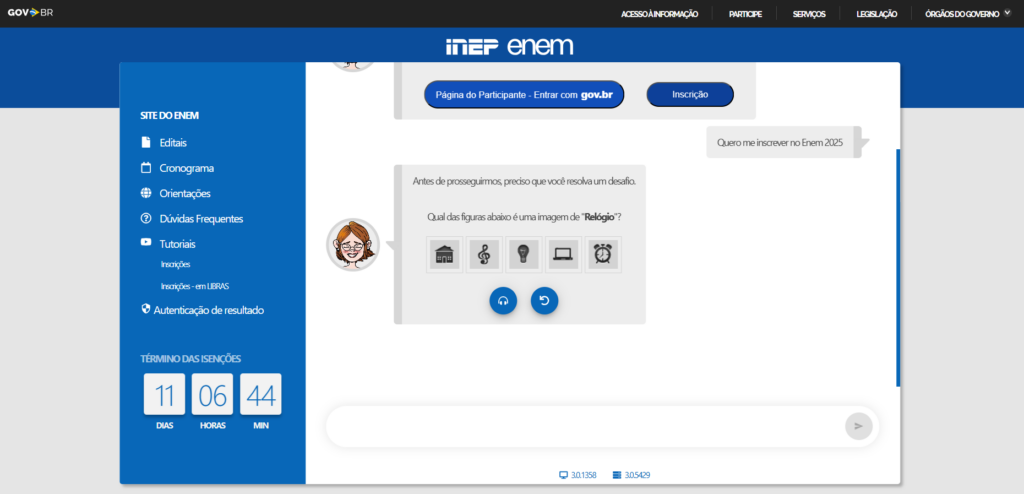Image resolution: width=1024 pixels, height=494 pixels.
Task: Click the chat message input field
Action: [x=585, y=426]
